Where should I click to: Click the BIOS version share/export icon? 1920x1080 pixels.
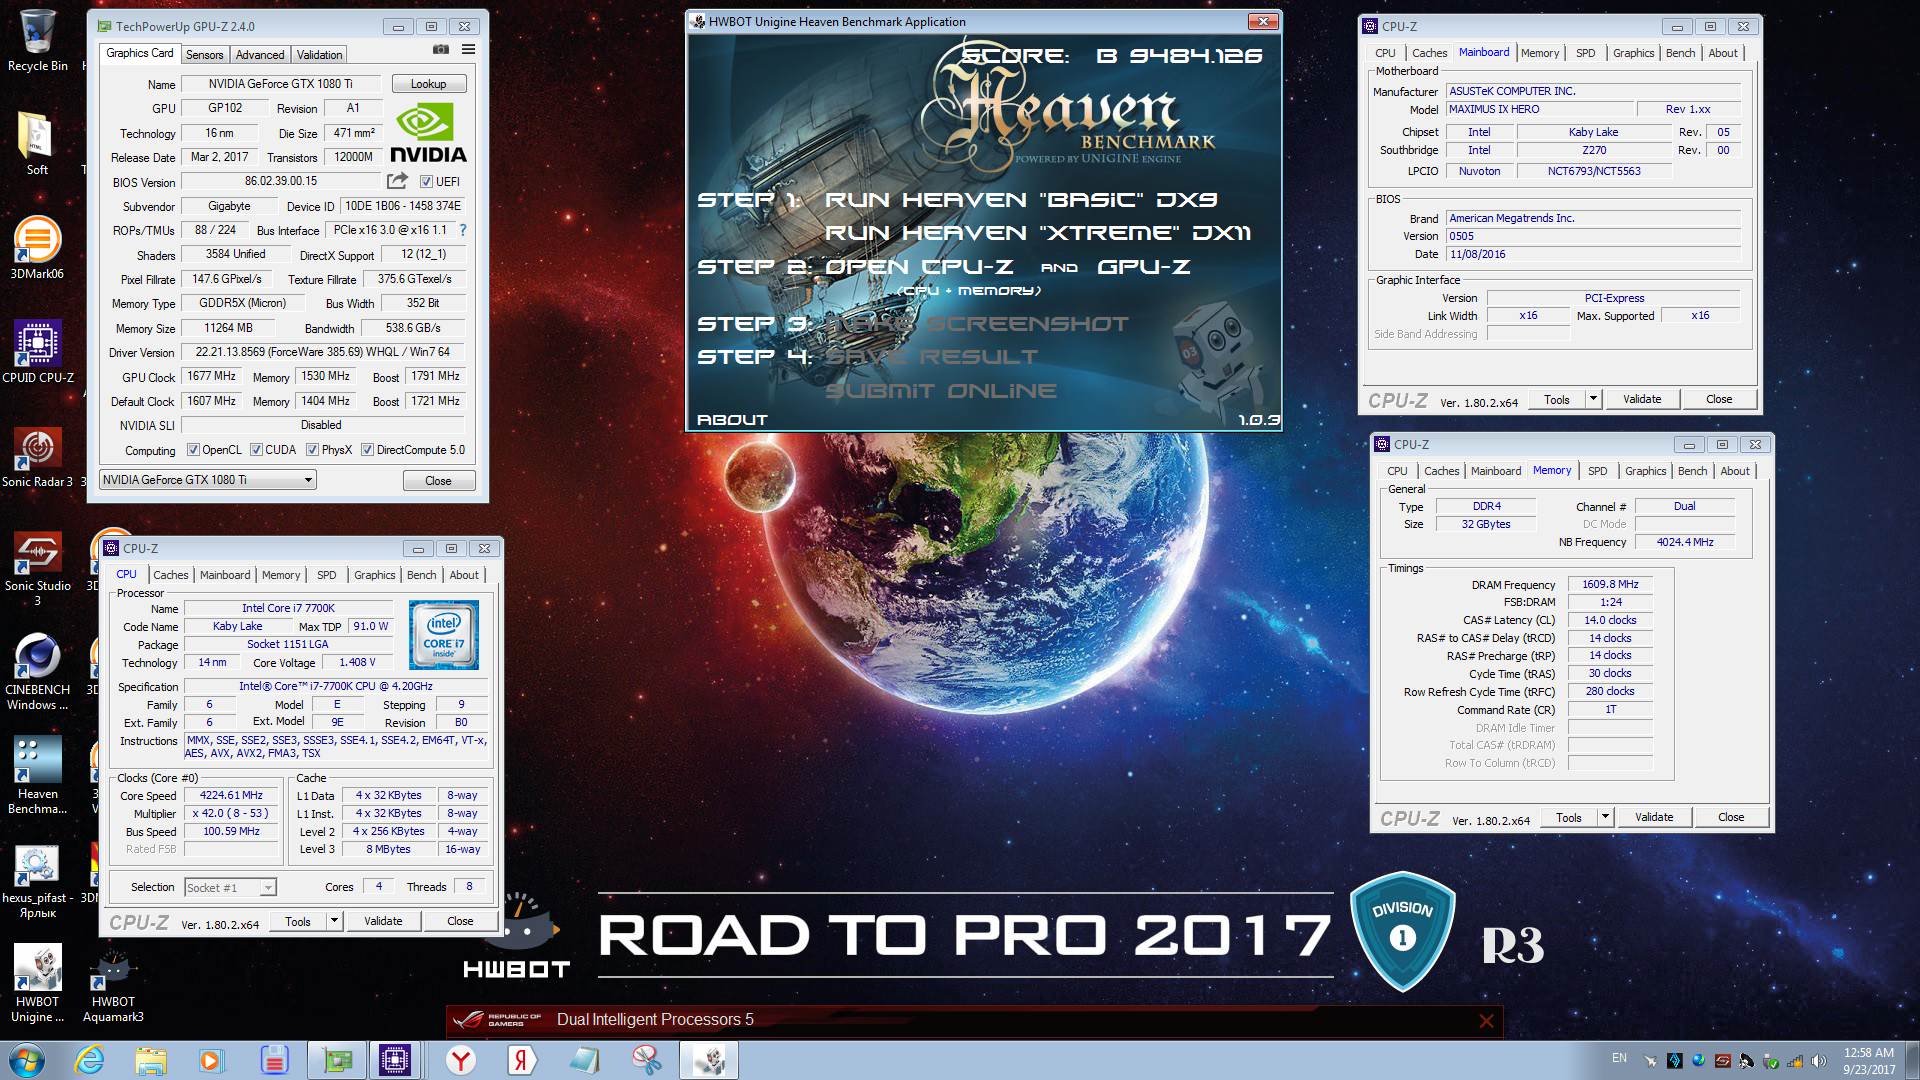[397, 181]
